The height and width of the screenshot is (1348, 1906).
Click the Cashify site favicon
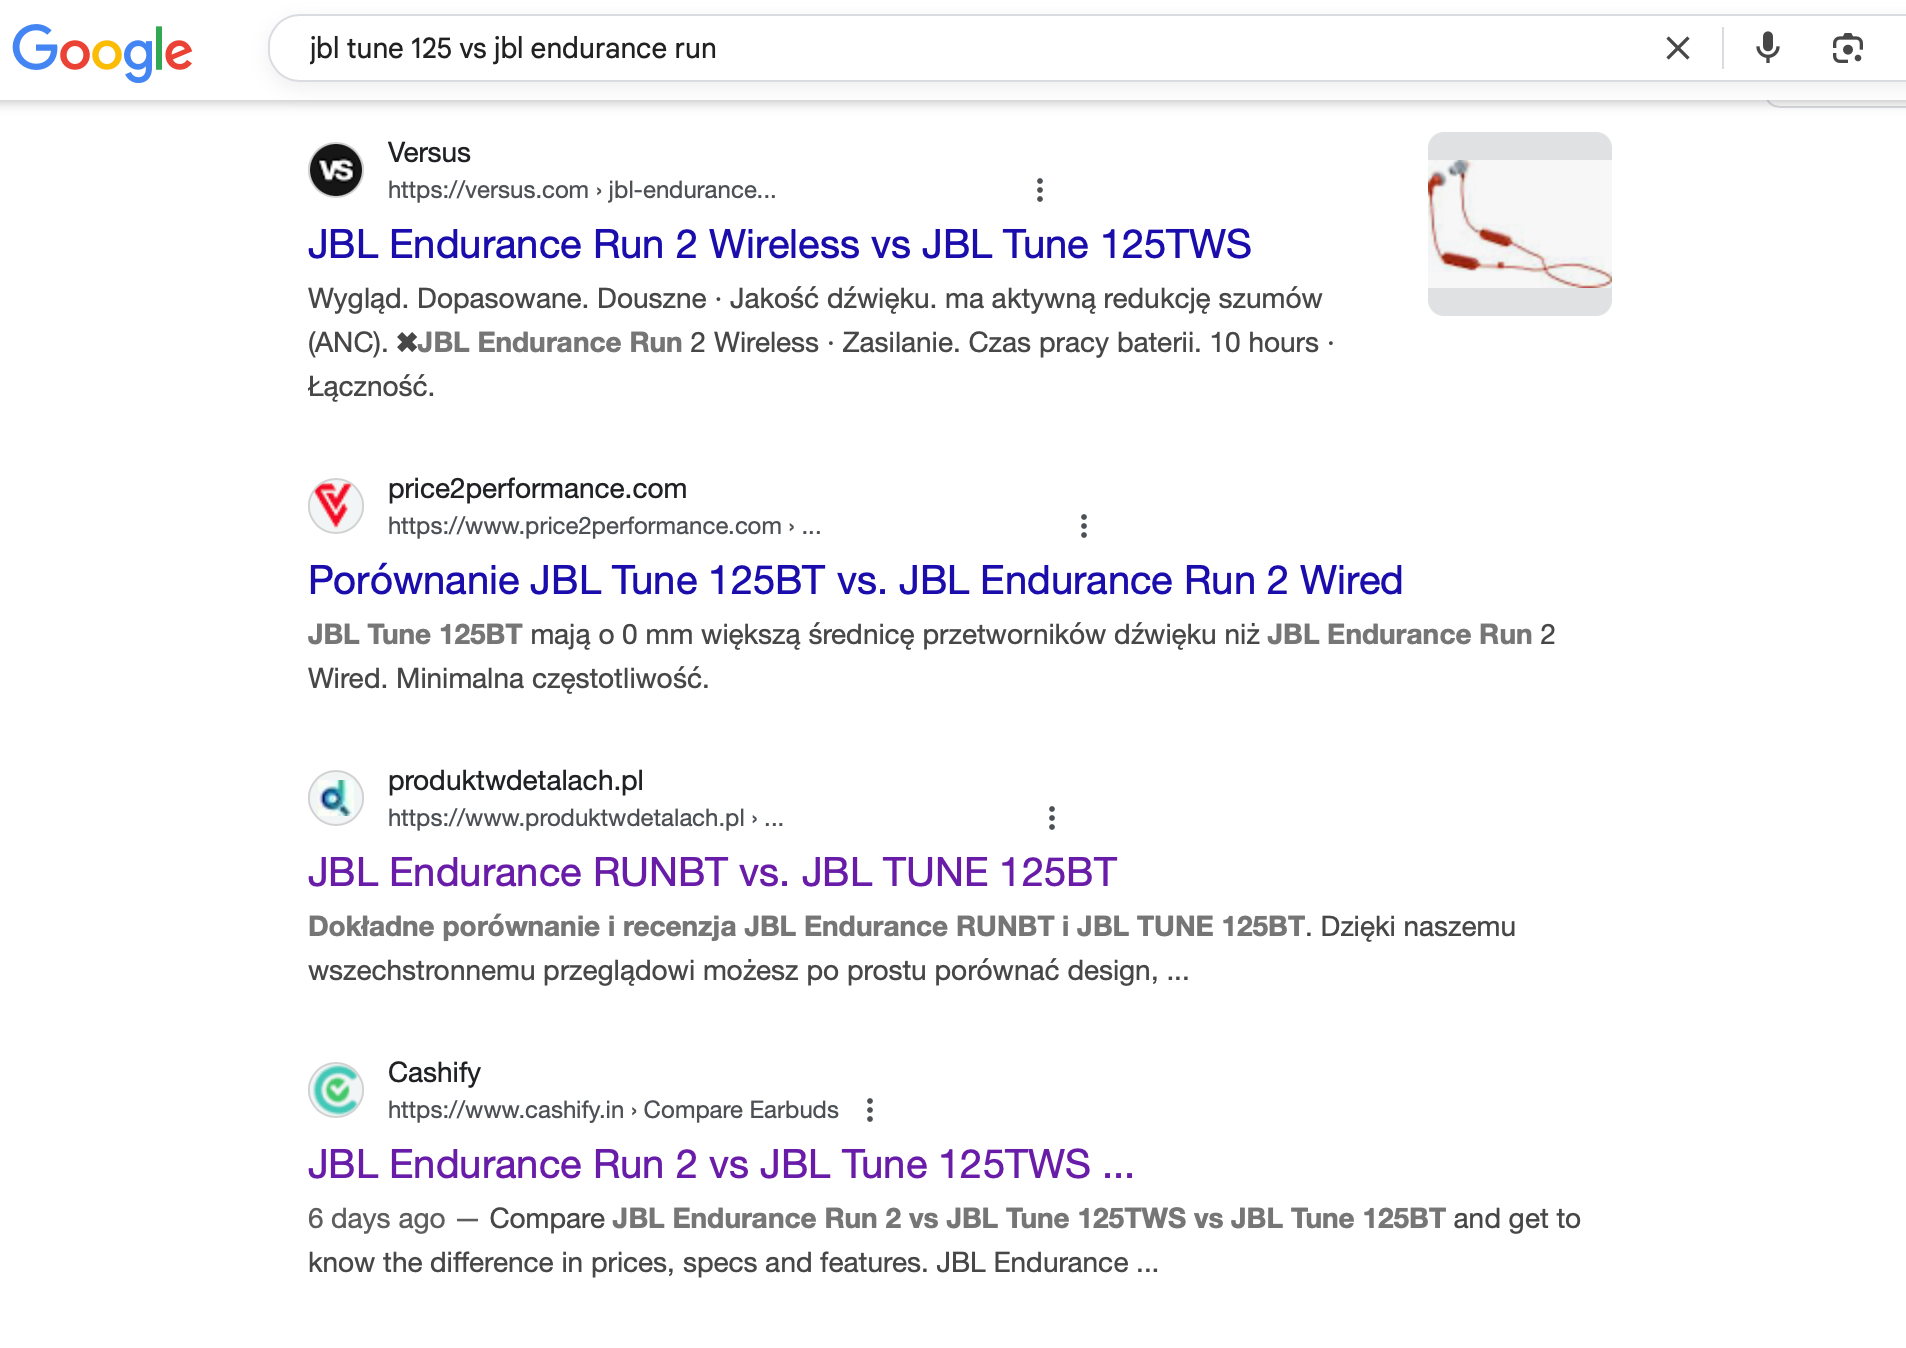coord(336,1090)
